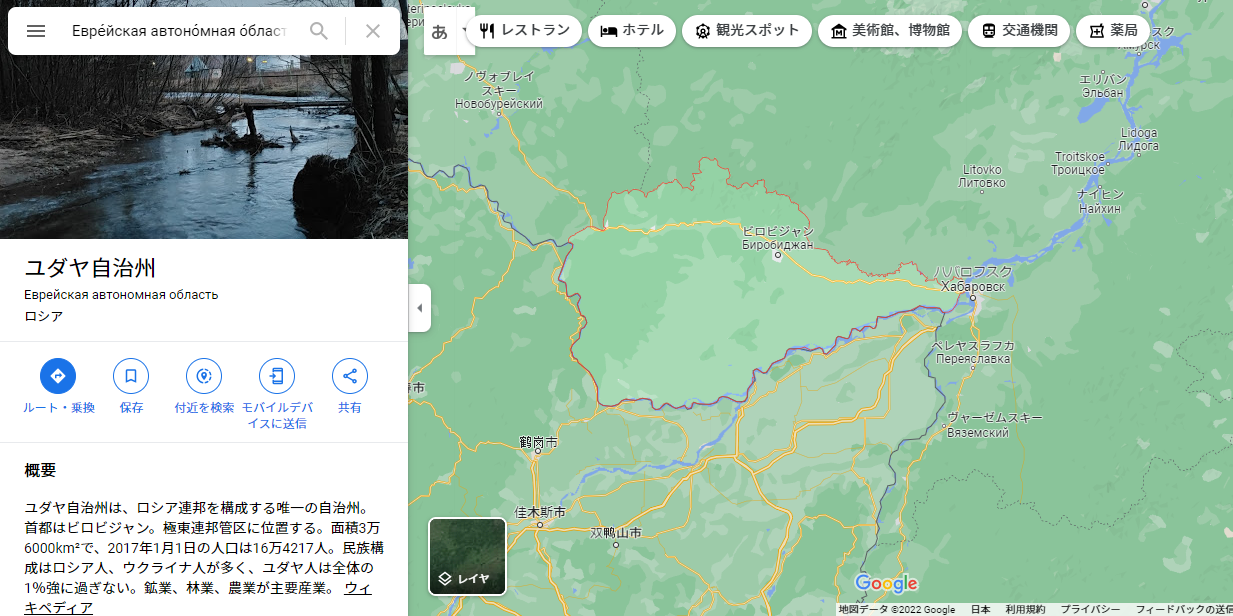Click the Литовко town label
The width and height of the screenshot is (1233, 616).
tap(982, 182)
